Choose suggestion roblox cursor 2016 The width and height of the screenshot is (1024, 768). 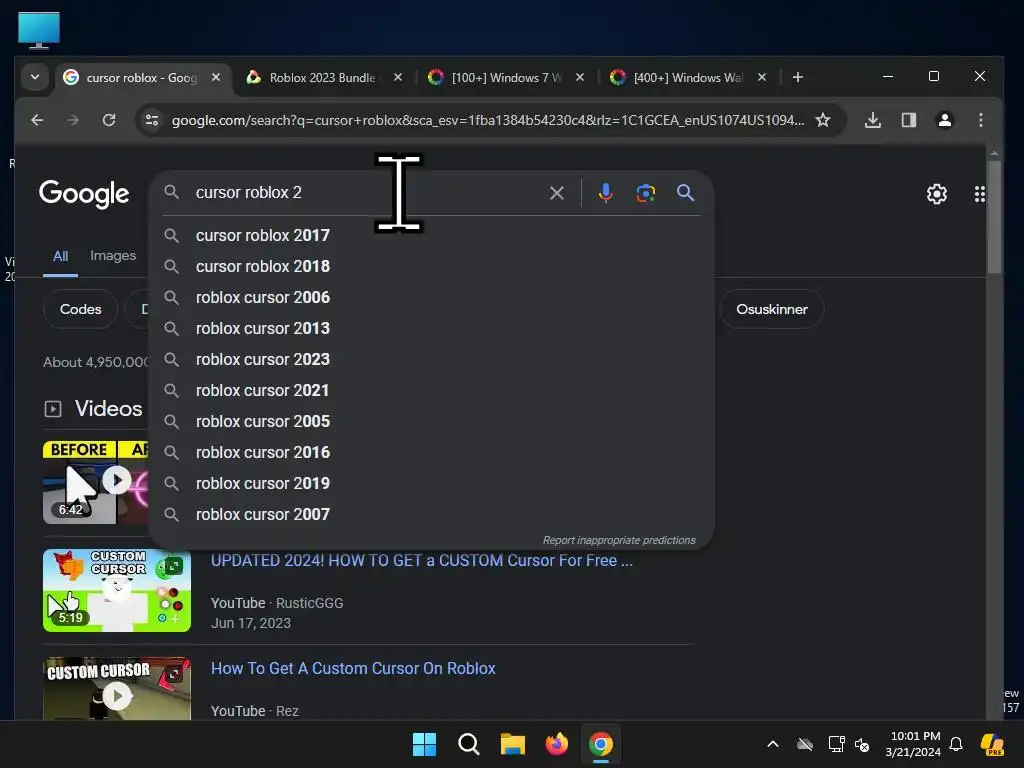coord(431,453)
